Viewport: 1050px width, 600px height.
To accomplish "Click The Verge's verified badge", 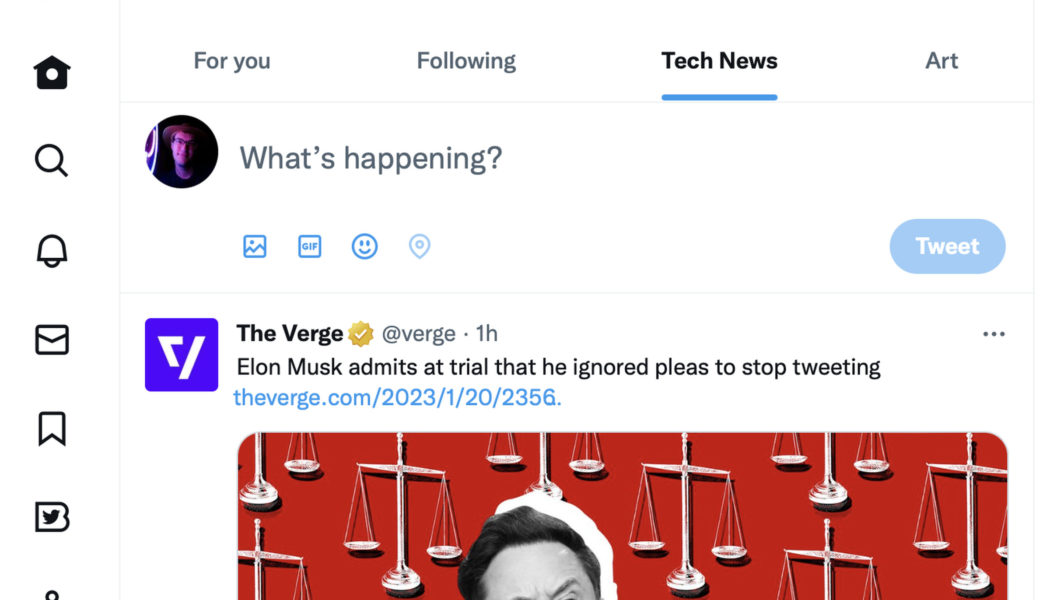I will (358, 333).
